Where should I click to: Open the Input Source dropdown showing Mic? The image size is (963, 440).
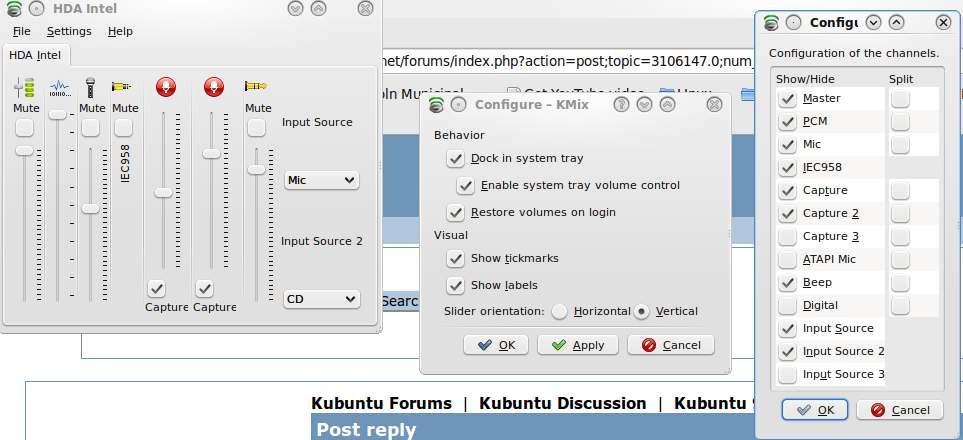coord(321,180)
